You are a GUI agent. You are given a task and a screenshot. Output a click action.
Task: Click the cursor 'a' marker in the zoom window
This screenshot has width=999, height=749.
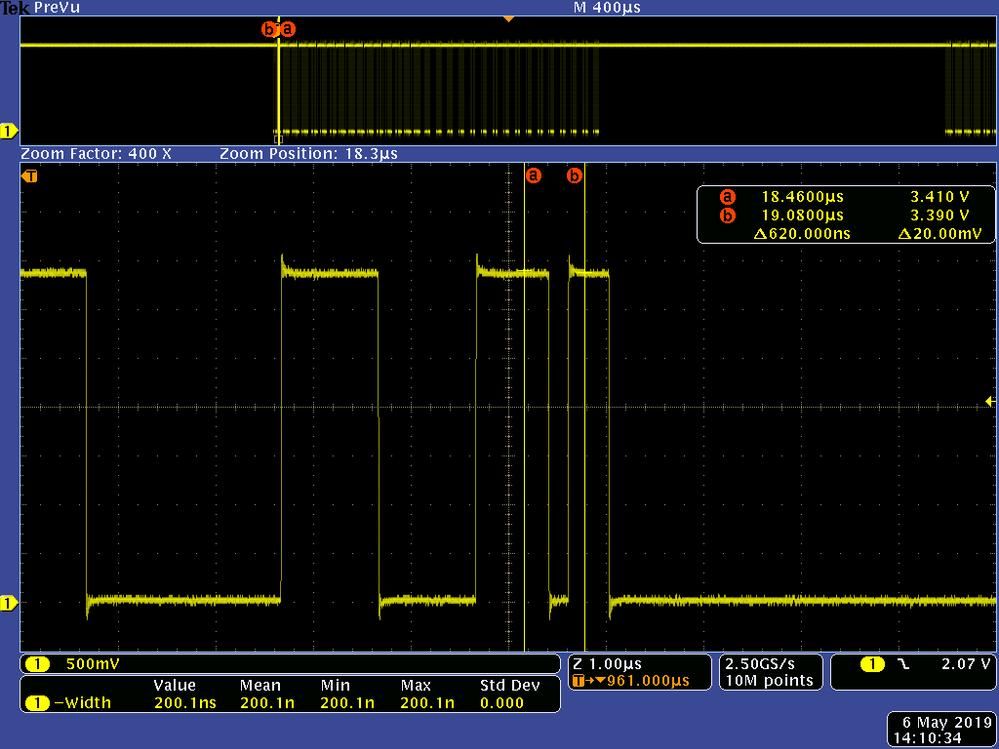coord(533,175)
